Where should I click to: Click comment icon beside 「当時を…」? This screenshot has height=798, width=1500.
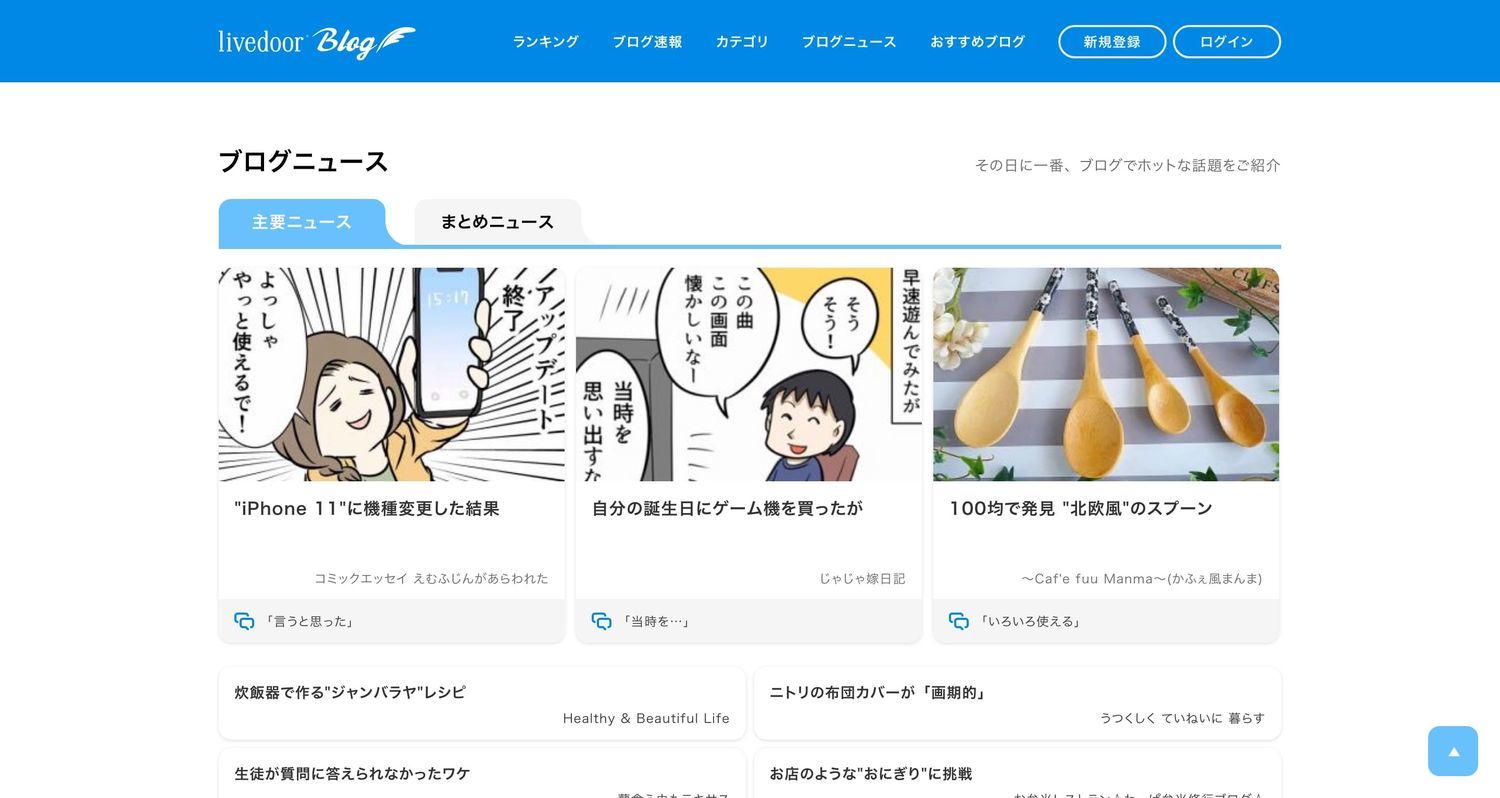coord(601,621)
